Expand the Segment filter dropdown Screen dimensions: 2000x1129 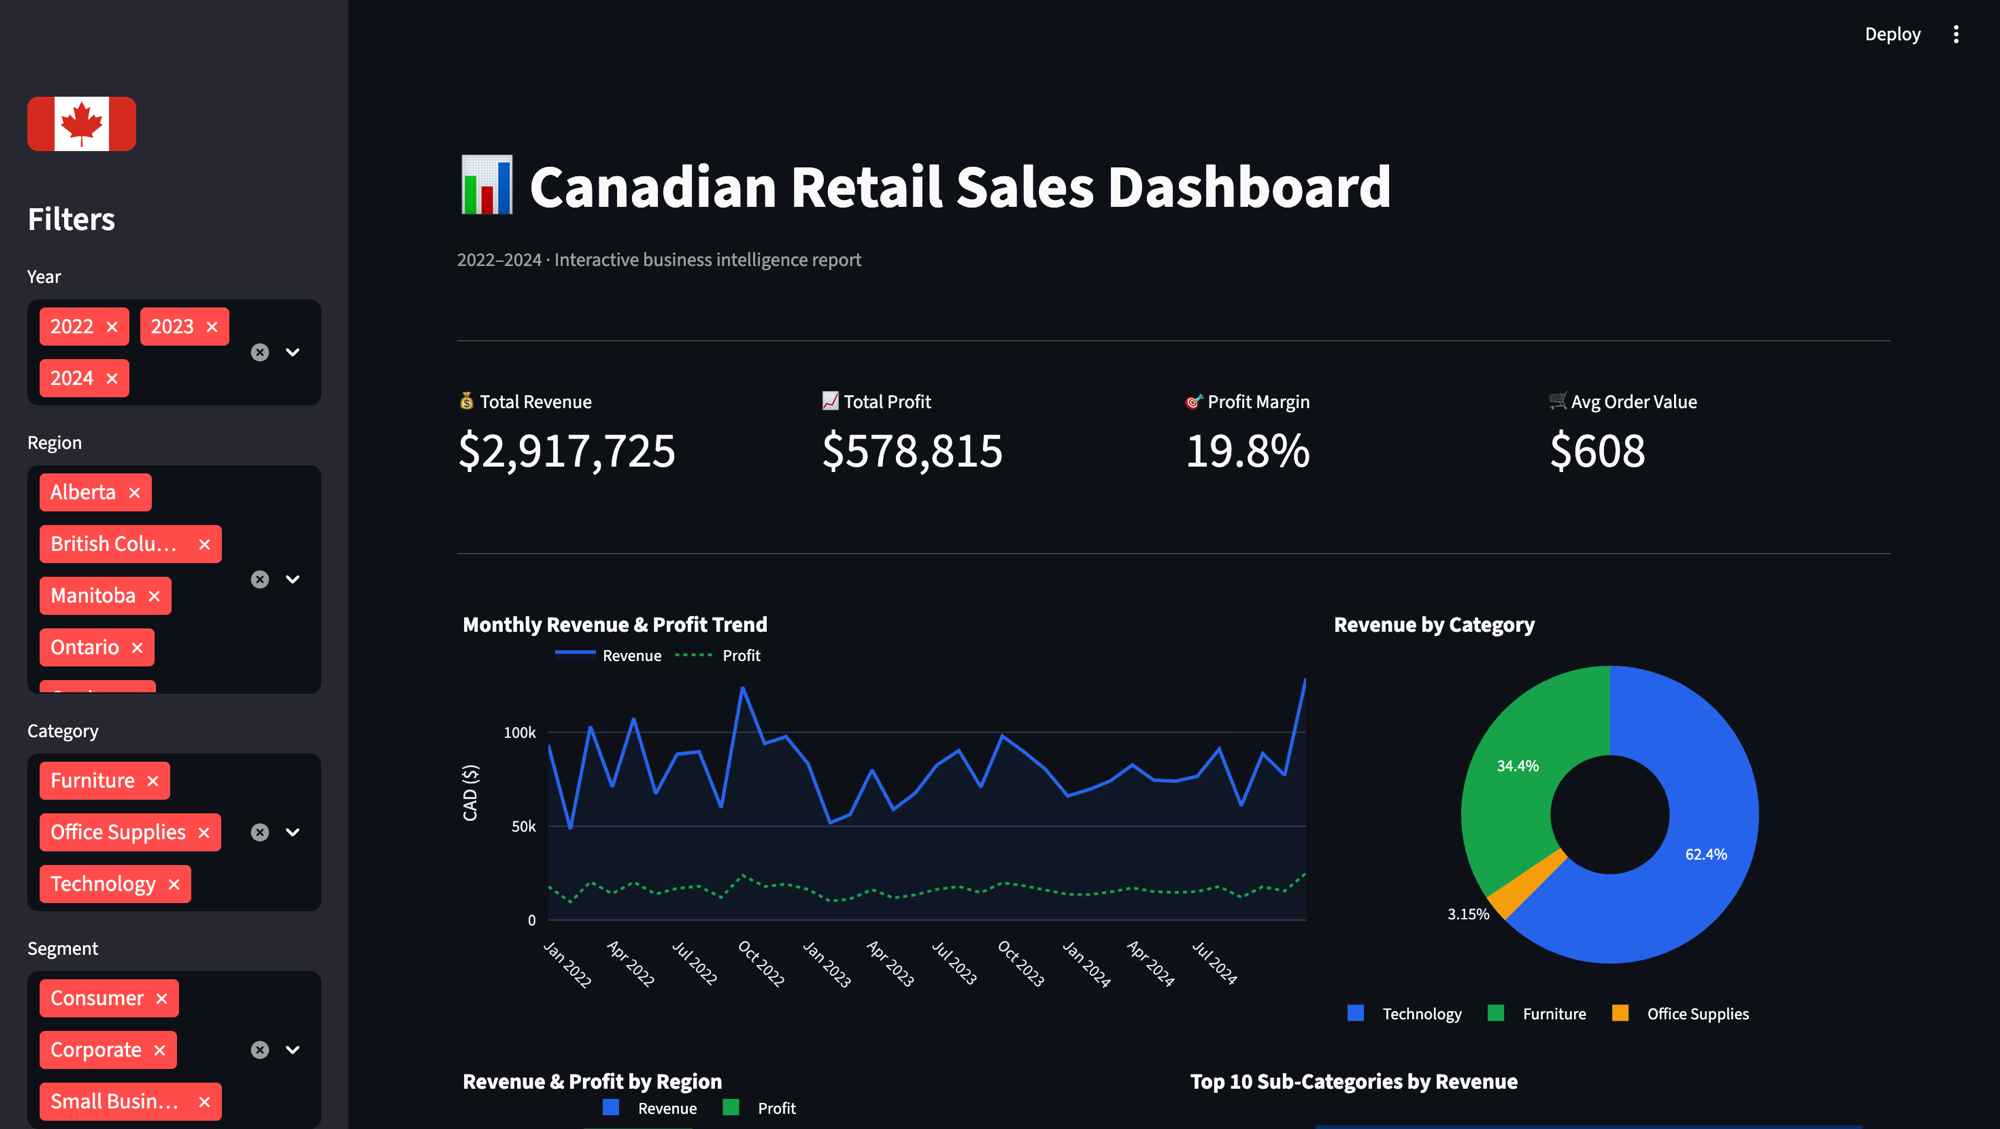[293, 1049]
